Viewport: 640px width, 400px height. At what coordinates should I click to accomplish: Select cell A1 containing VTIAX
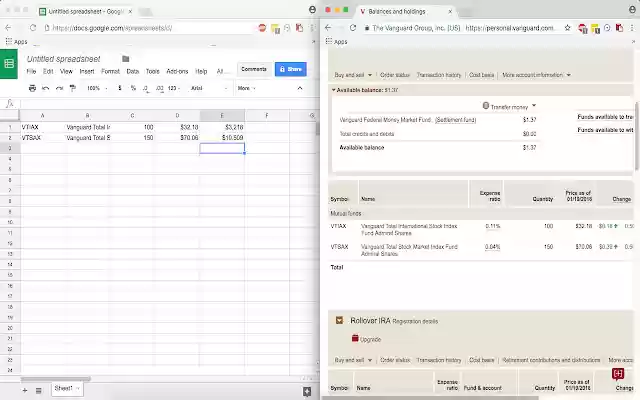coord(43,127)
